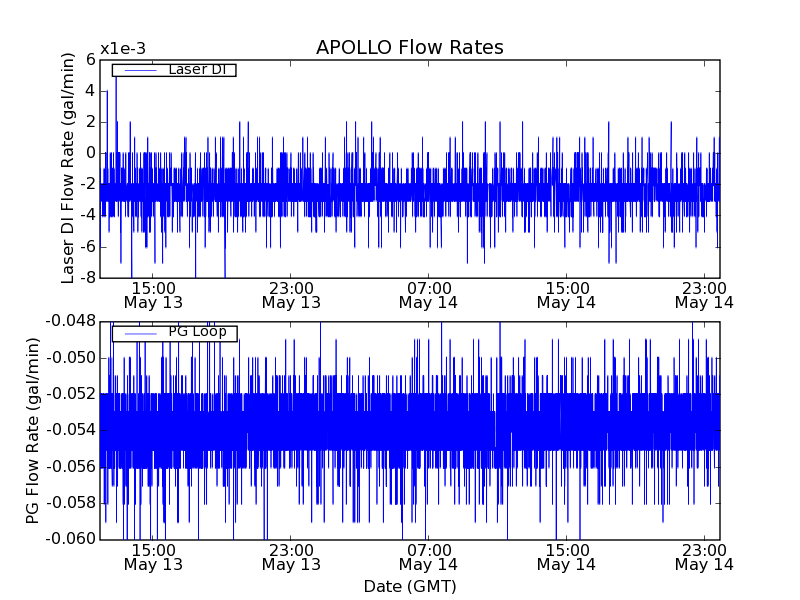
Task: Click the blue line sample in Laser DI legend
Action: click(x=139, y=70)
